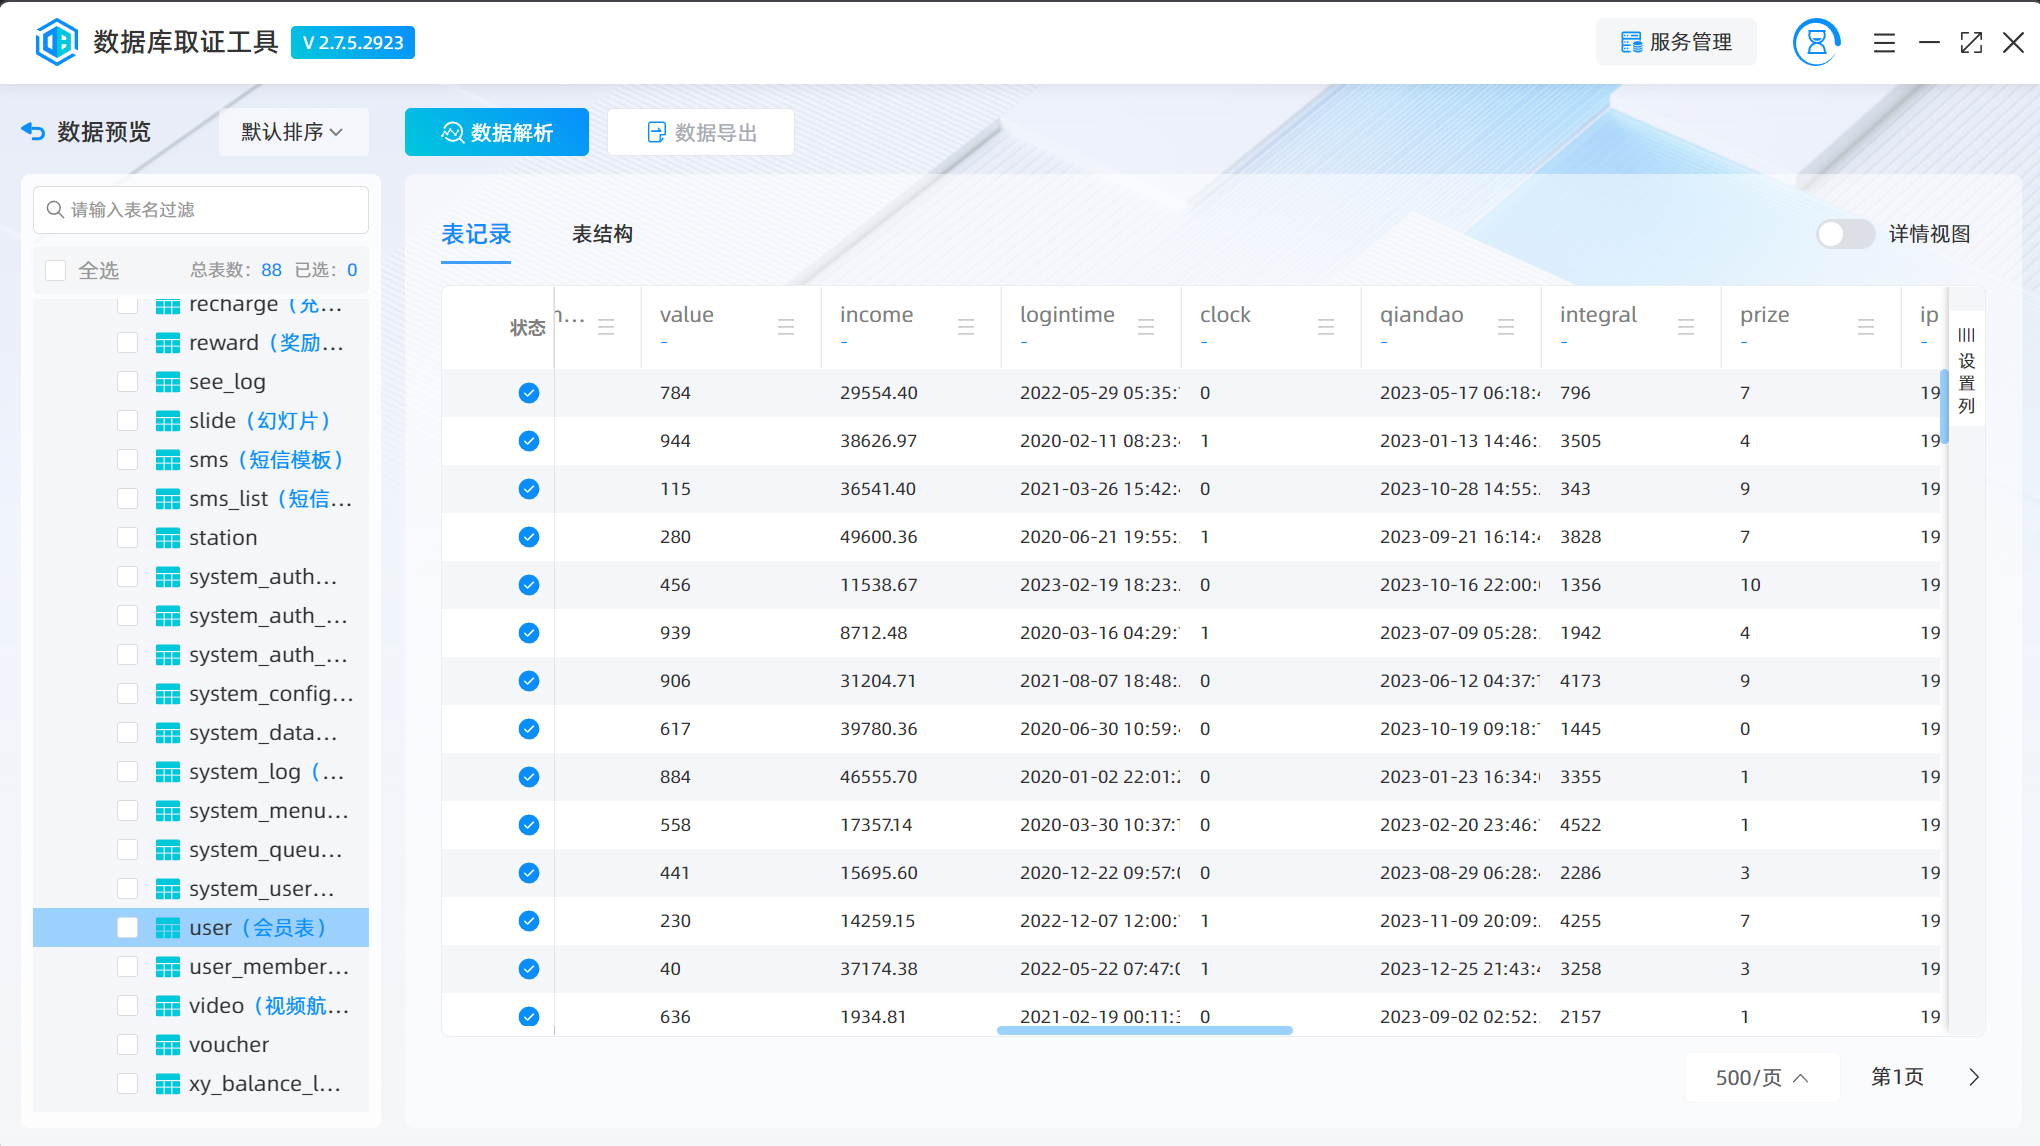The image size is (2040, 1146).
Task: Open value column menu icon
Action: (x=786, y=327)
